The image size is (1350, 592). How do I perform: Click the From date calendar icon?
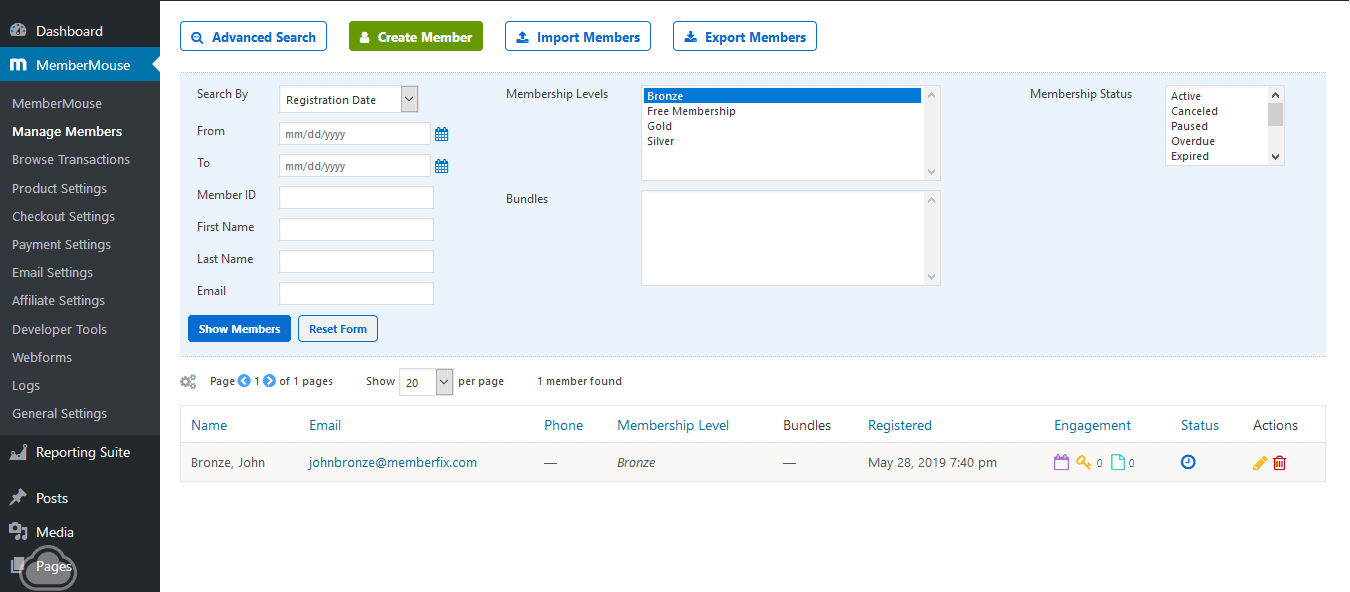441,134
